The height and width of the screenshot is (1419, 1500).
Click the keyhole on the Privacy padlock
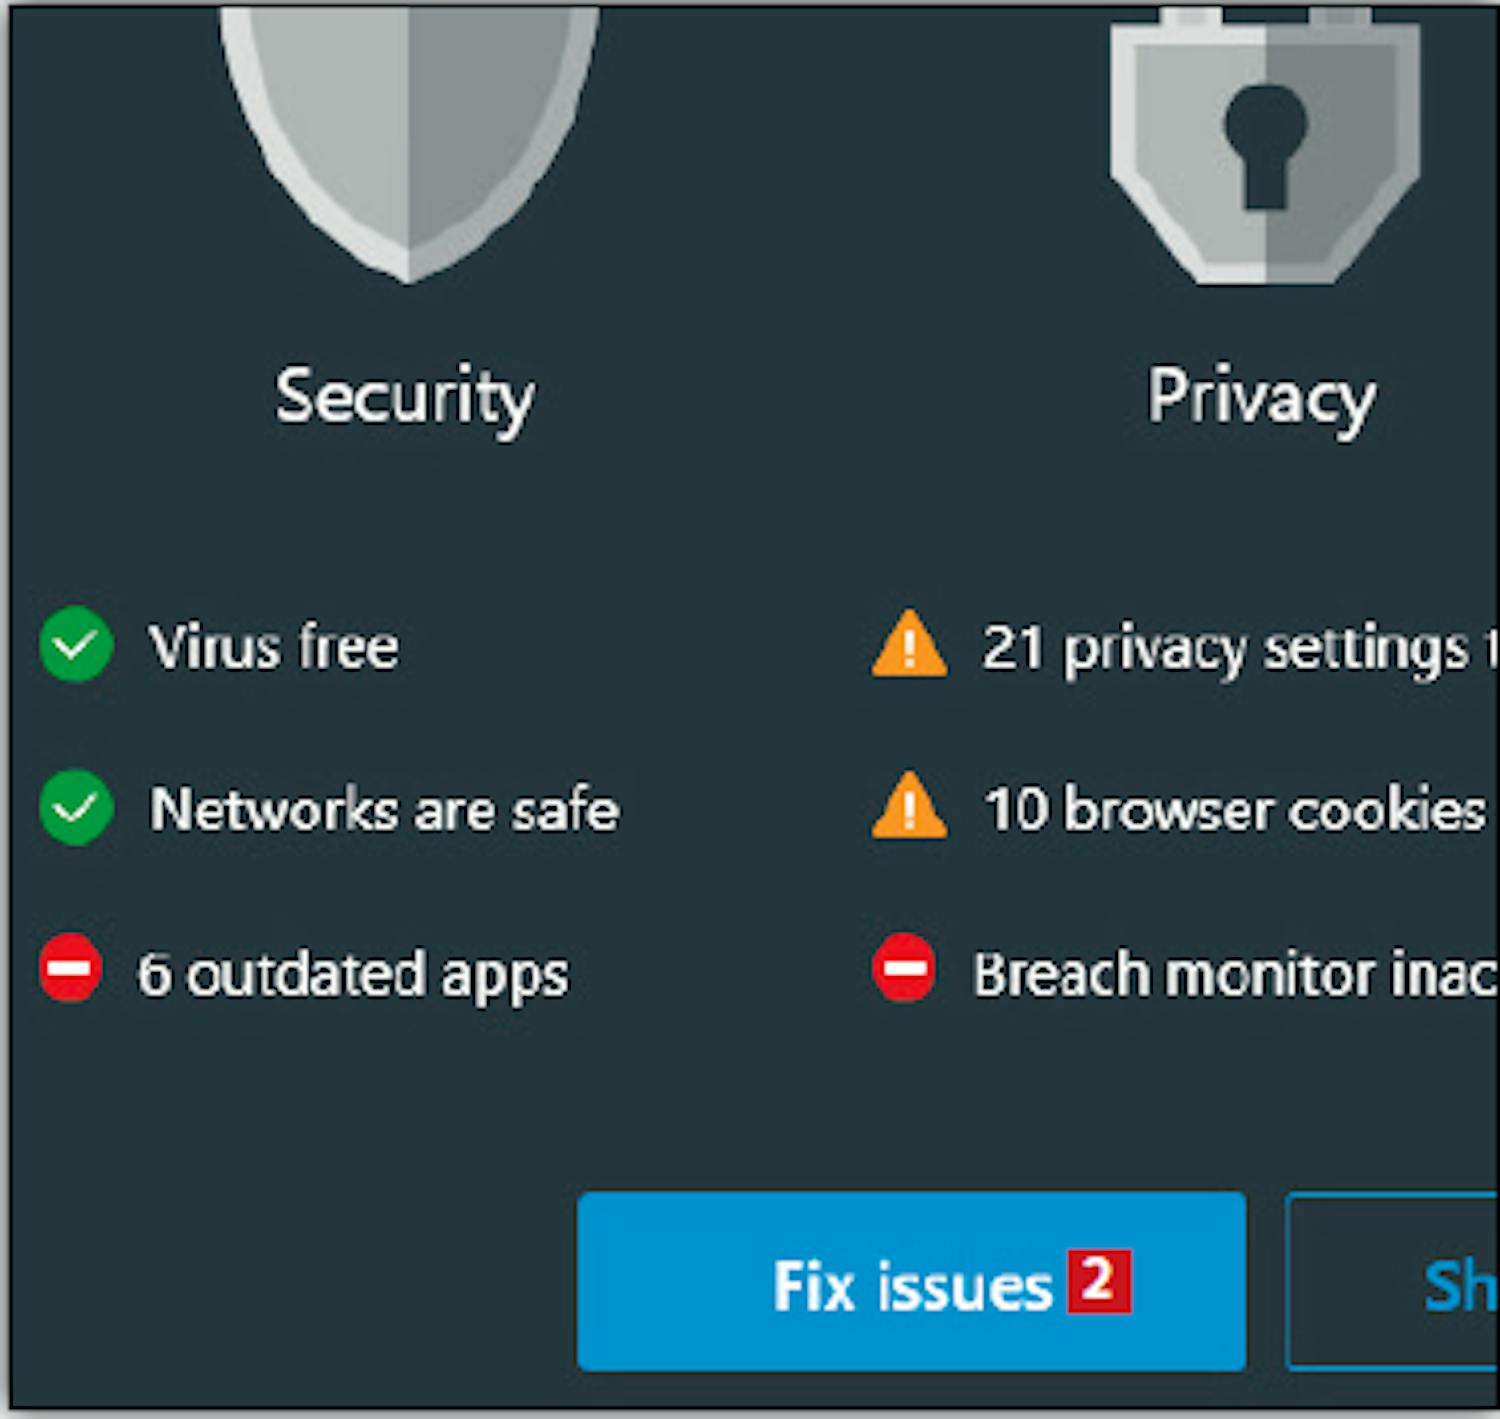pyautogui.click(x=1265, y=142)
